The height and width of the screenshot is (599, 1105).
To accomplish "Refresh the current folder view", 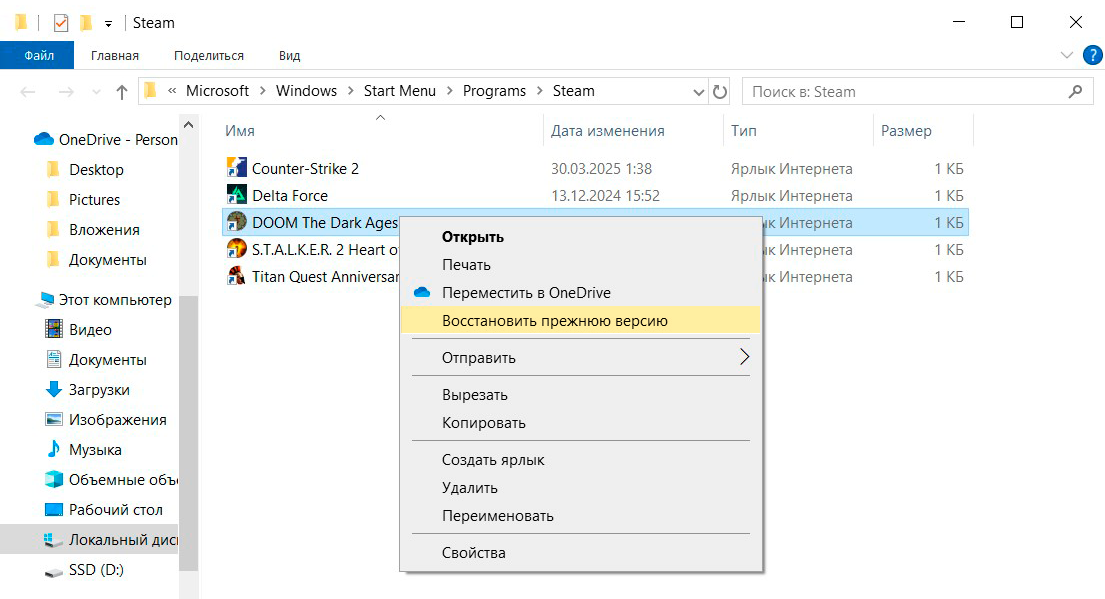I will coord(720,92).
